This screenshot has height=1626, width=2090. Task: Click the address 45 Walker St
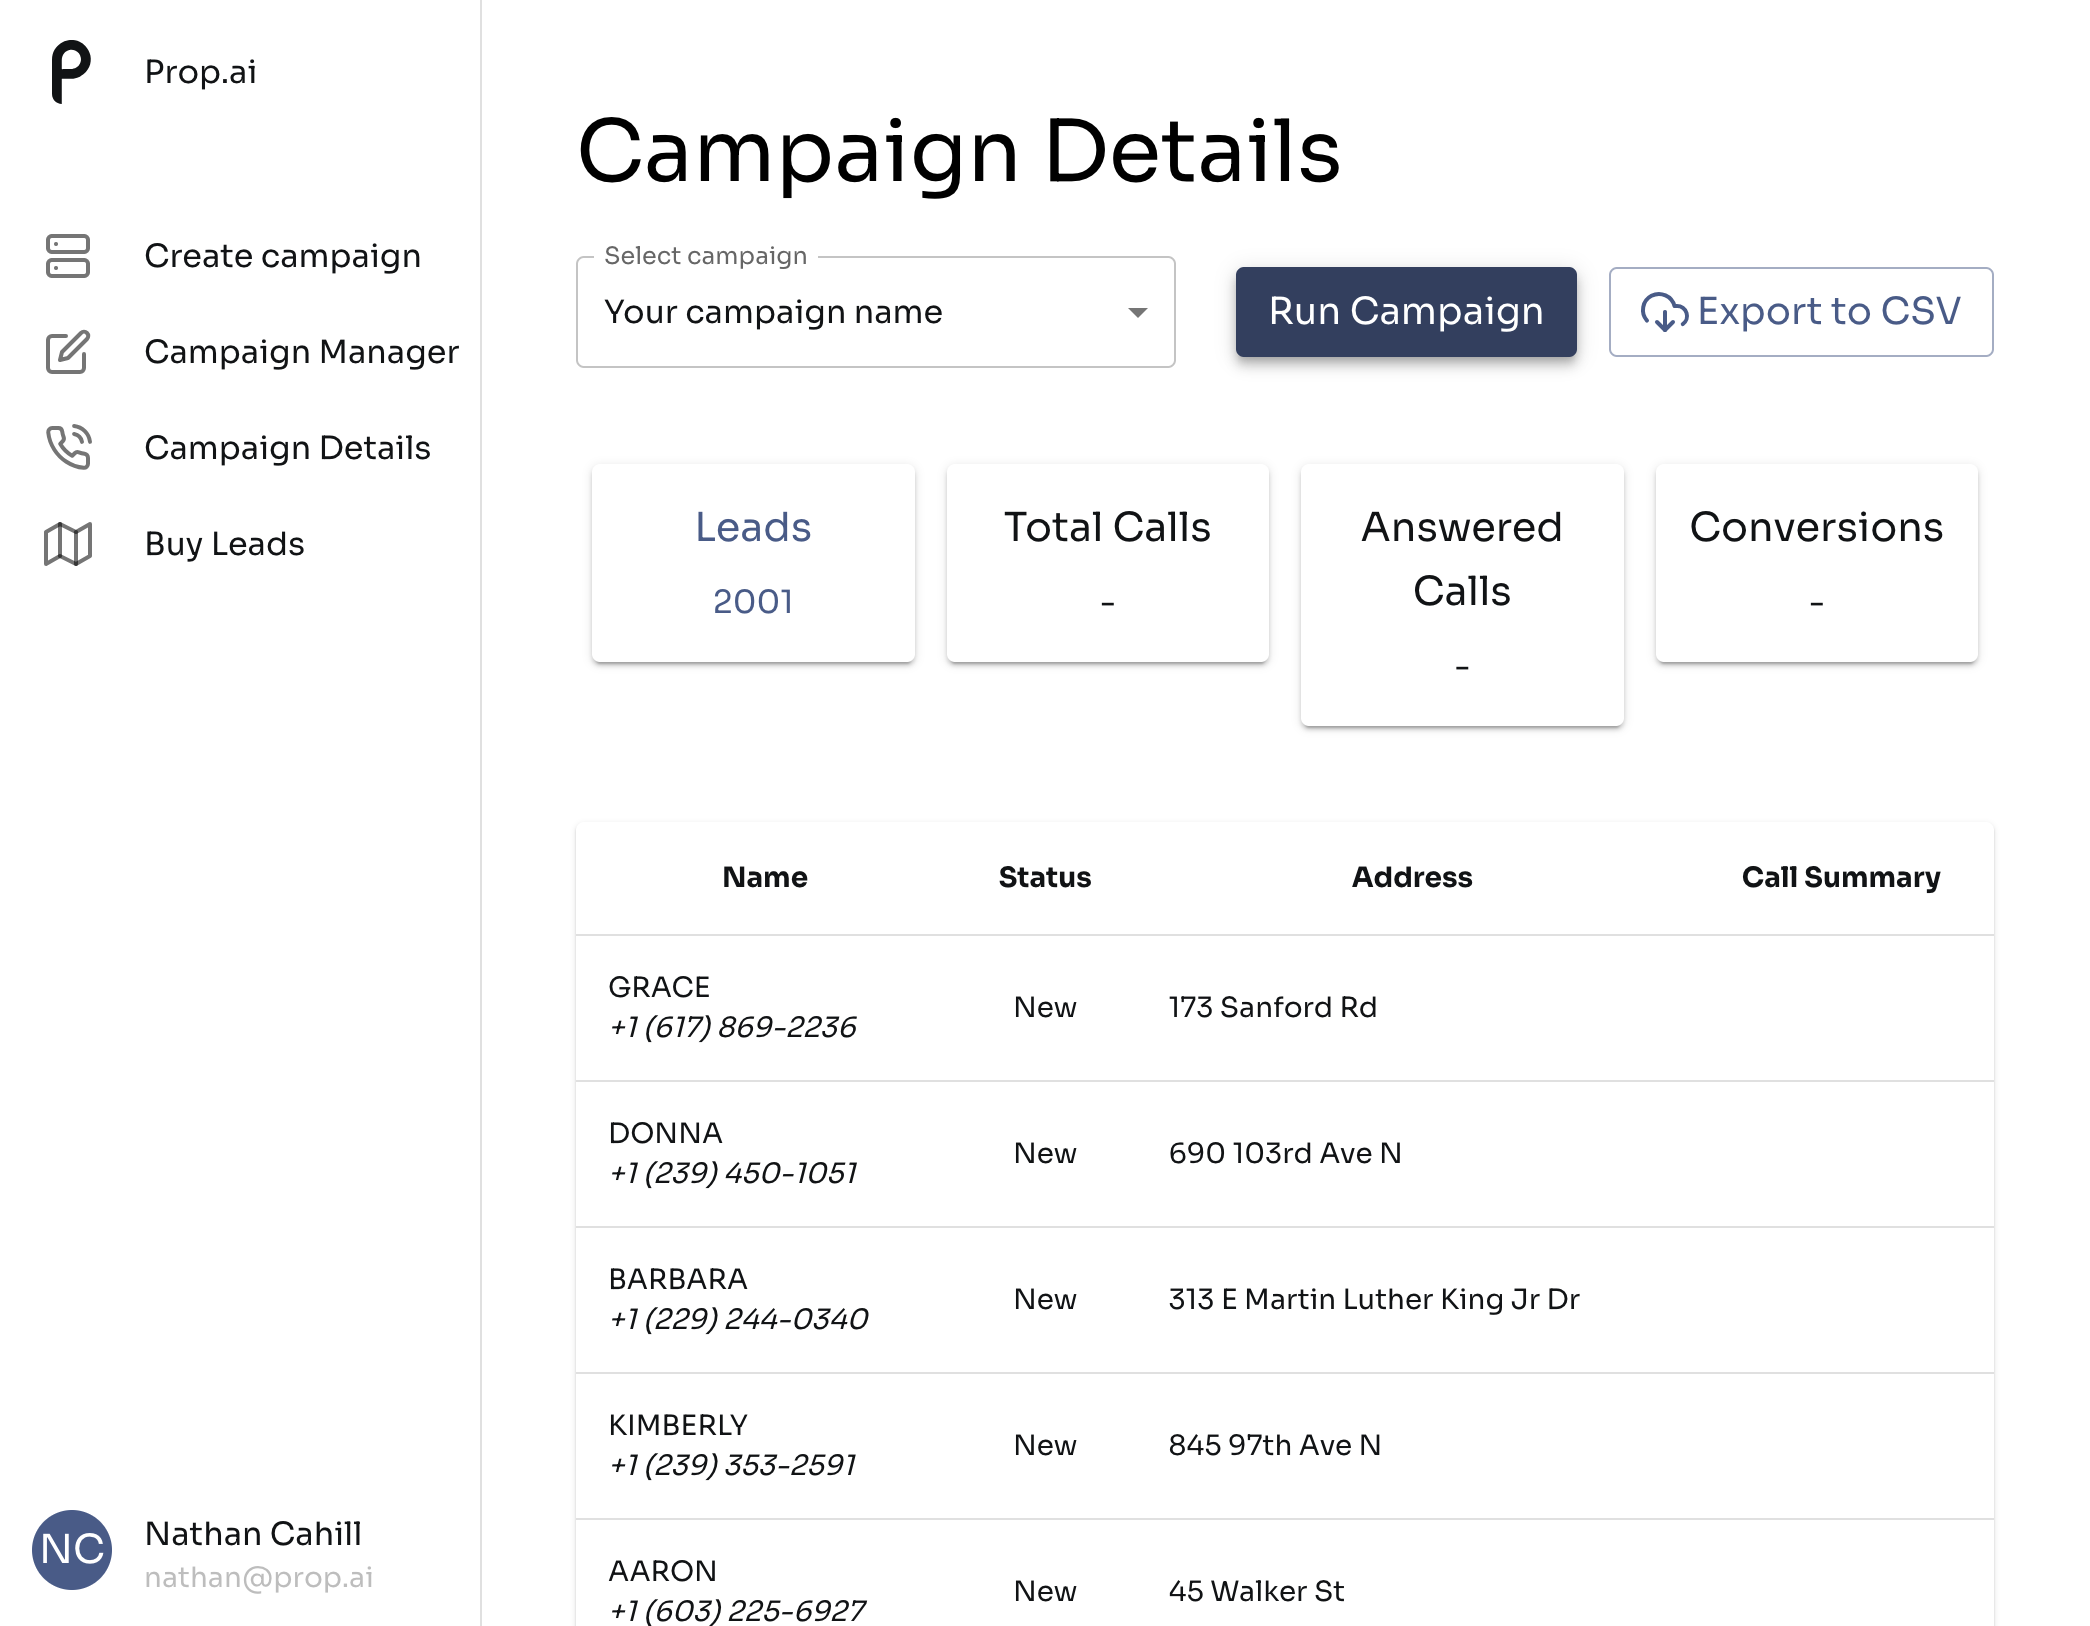coord(1256,1591)
